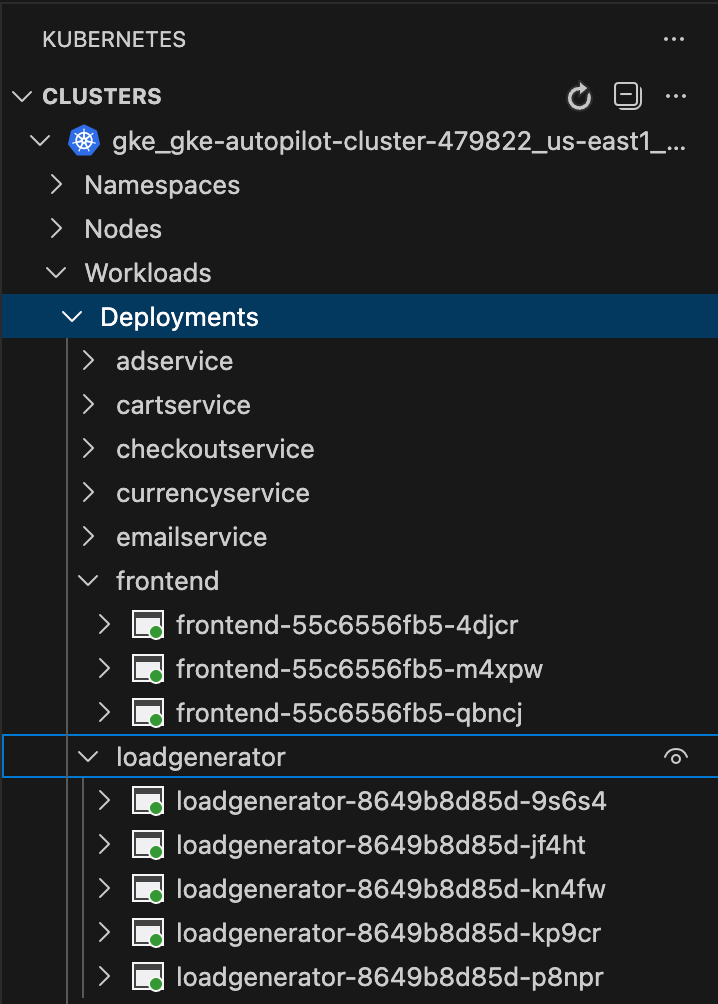Image resolution: width=718 pixels, height=1004 pixels.
Task: Click the pod status icon for frontend-55c6556fb5-4djcr
Action: coord(148,626)
